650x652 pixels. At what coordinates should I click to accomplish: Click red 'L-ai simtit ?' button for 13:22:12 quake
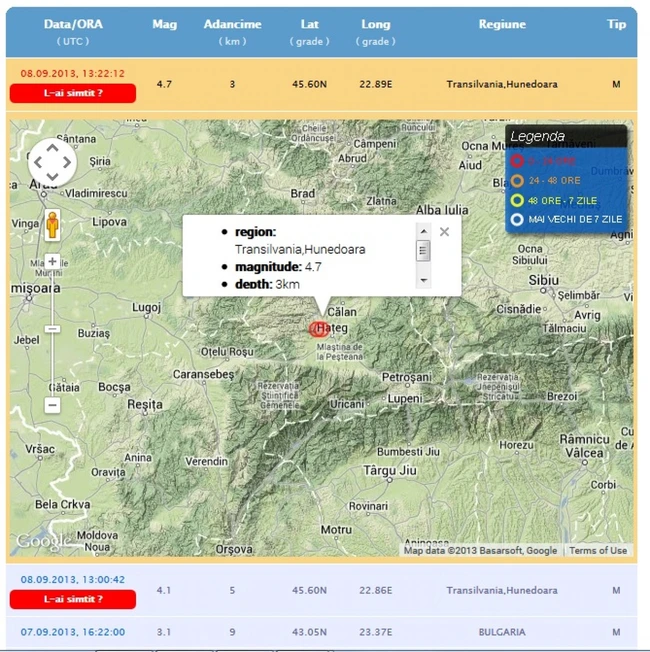(x=72, y=94)
